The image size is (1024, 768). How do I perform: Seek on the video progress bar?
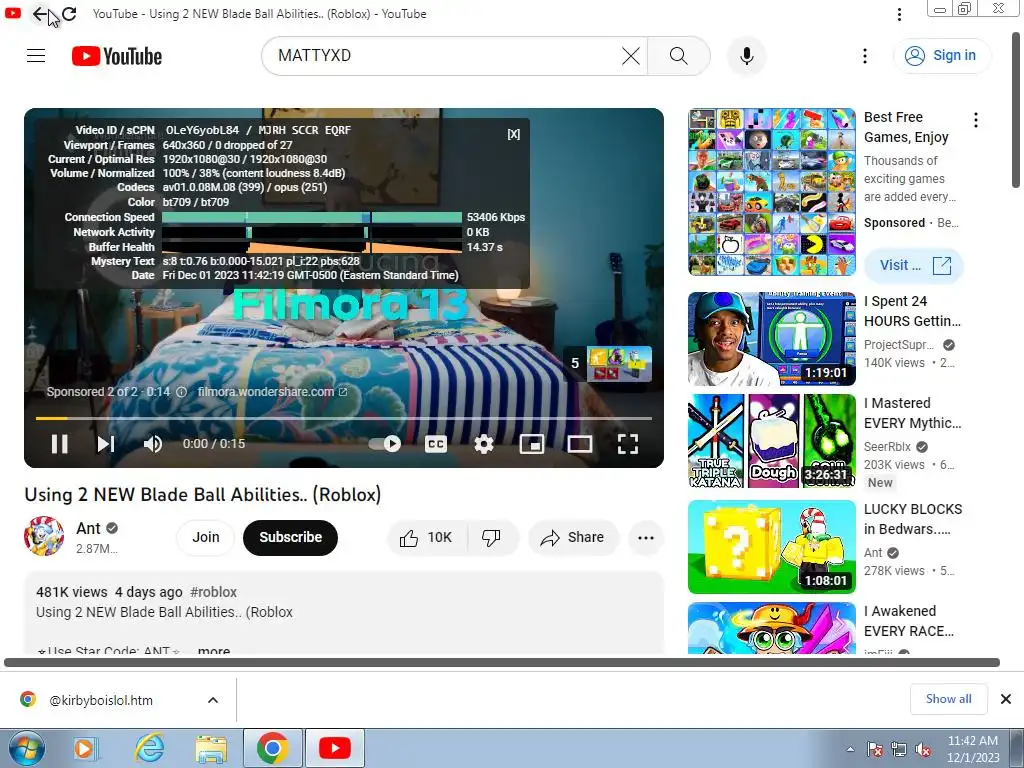(x=344, y=418)
